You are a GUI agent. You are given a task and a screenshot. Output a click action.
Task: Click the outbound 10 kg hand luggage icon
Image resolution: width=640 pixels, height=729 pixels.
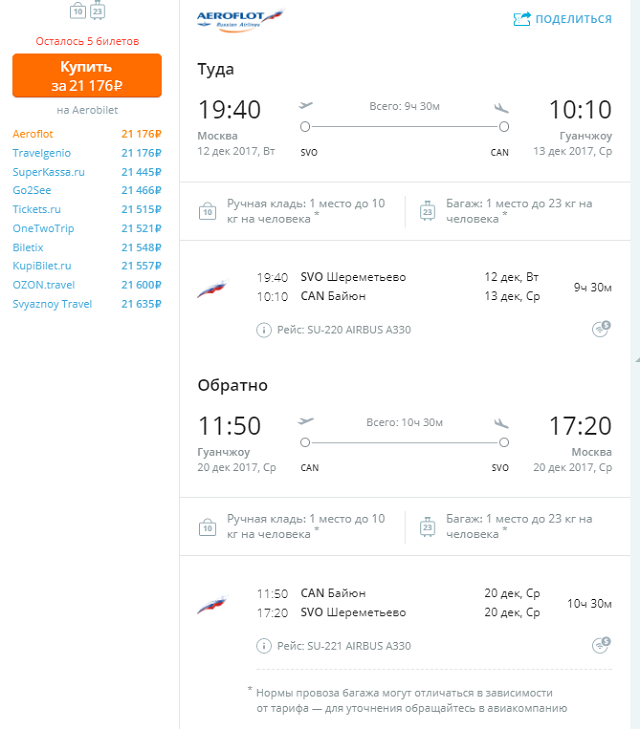coord(207,211)
